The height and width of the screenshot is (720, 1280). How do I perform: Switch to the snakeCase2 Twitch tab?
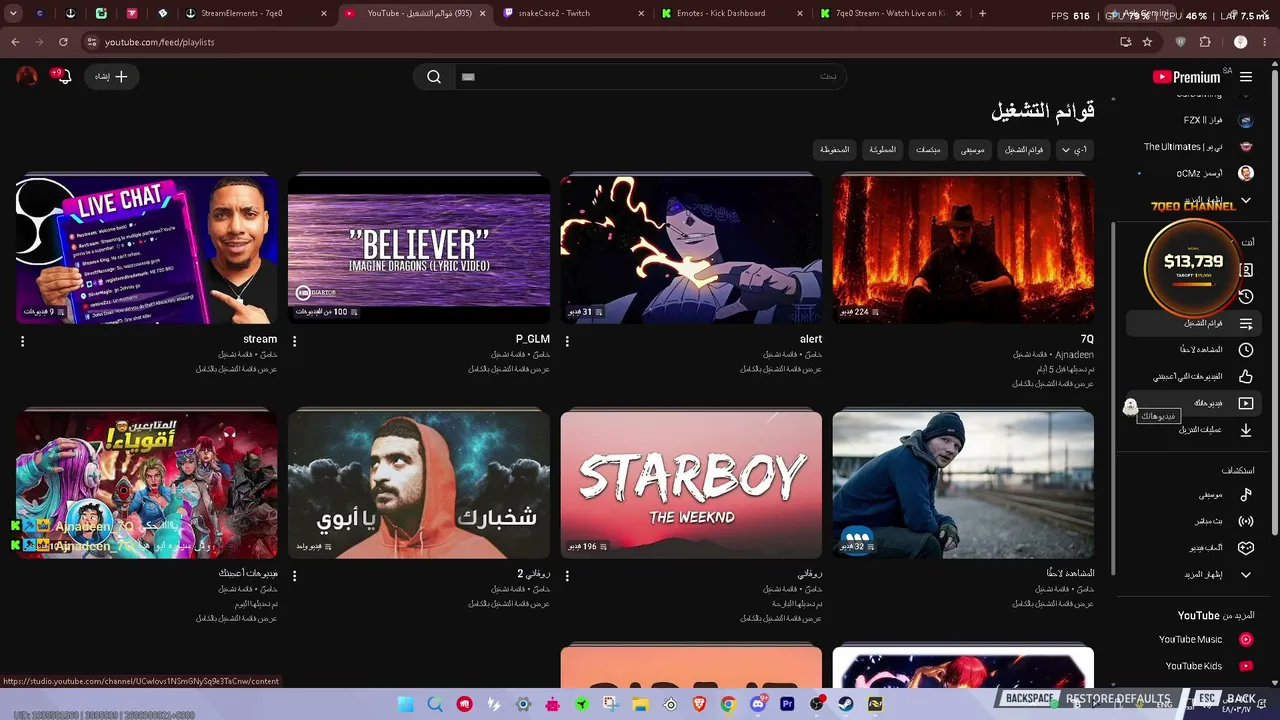coord(574,14)
